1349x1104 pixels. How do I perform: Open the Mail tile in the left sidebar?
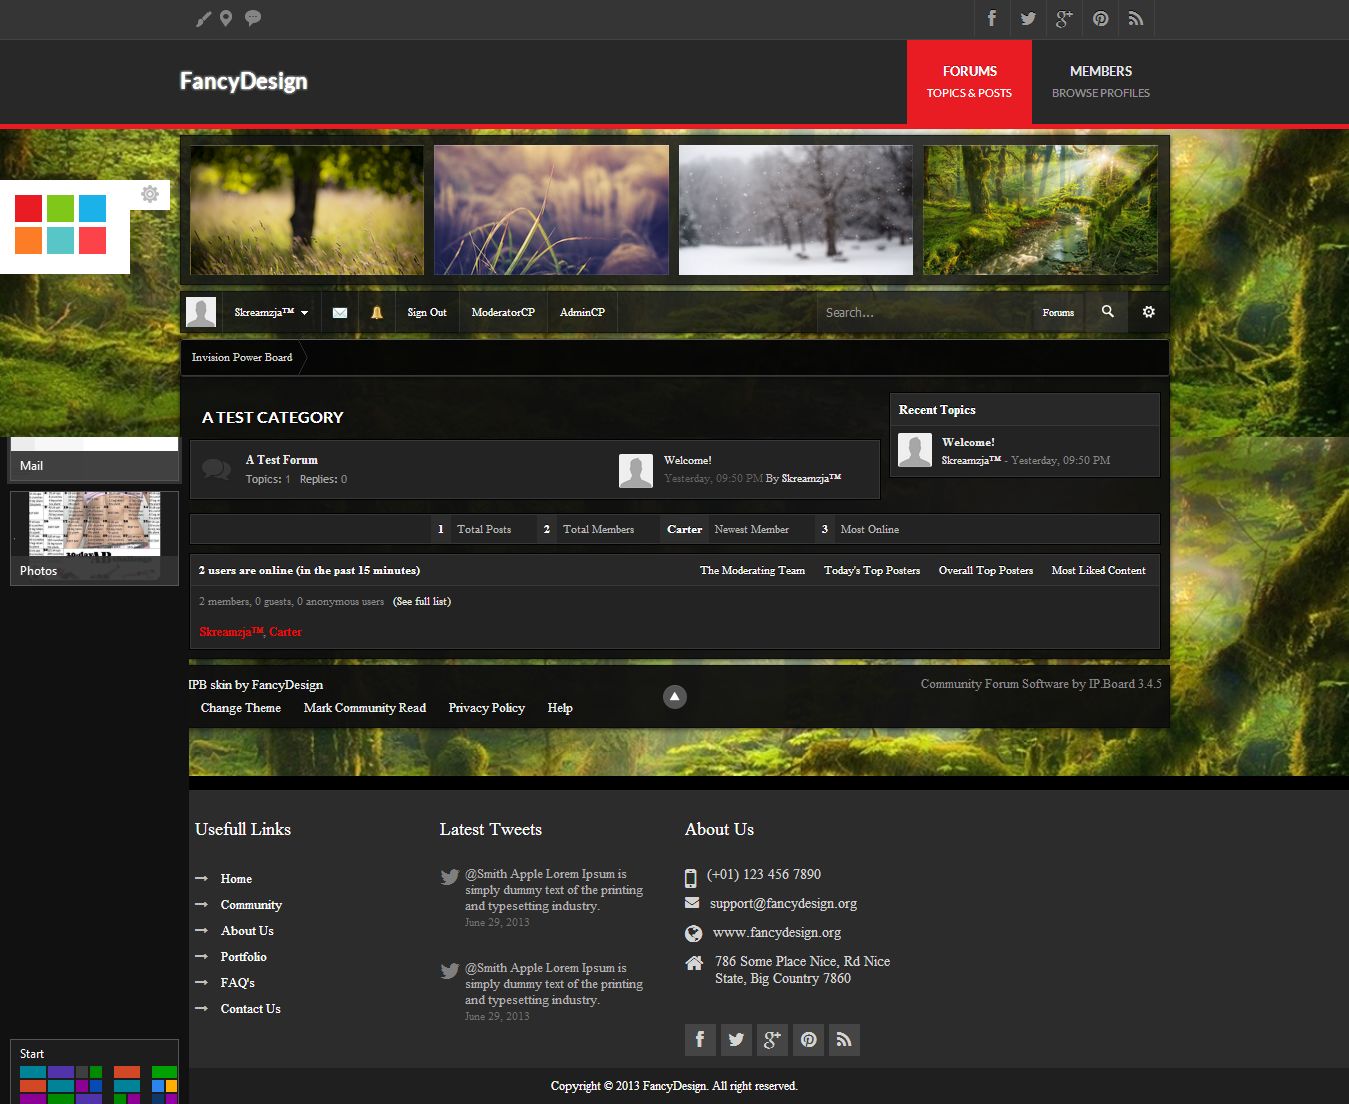[94, 459]
